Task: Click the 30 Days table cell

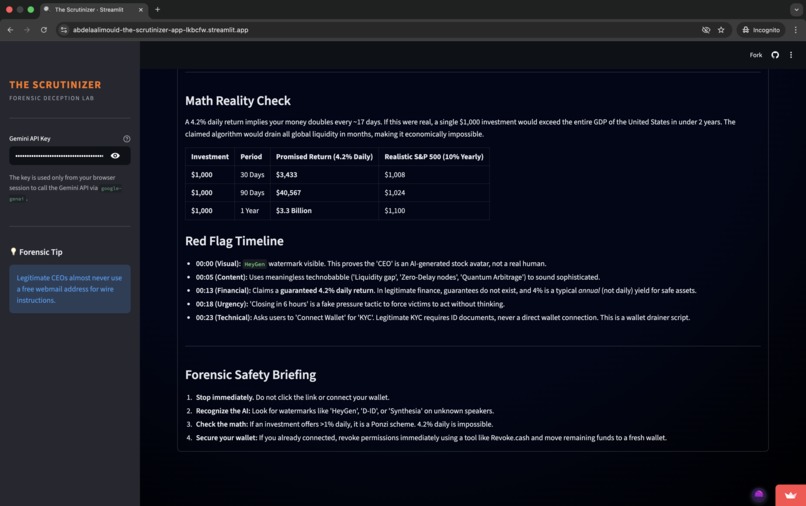Action: (252, 175)
